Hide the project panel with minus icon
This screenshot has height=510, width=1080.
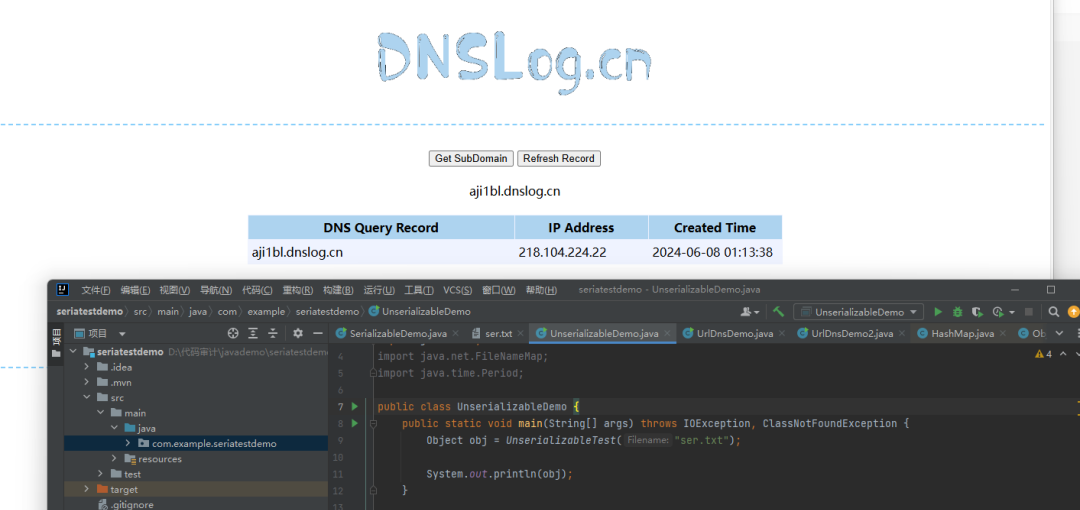pos(318,334)
